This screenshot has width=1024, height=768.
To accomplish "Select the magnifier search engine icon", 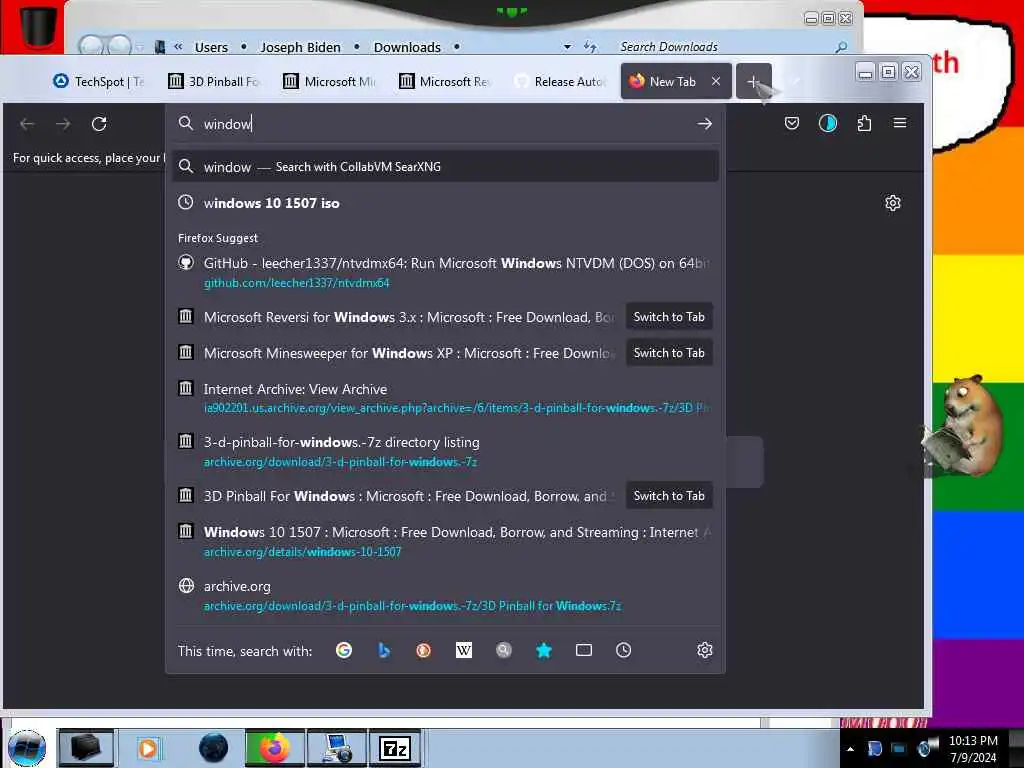I will pyautogui.click(x=504, y=650).
